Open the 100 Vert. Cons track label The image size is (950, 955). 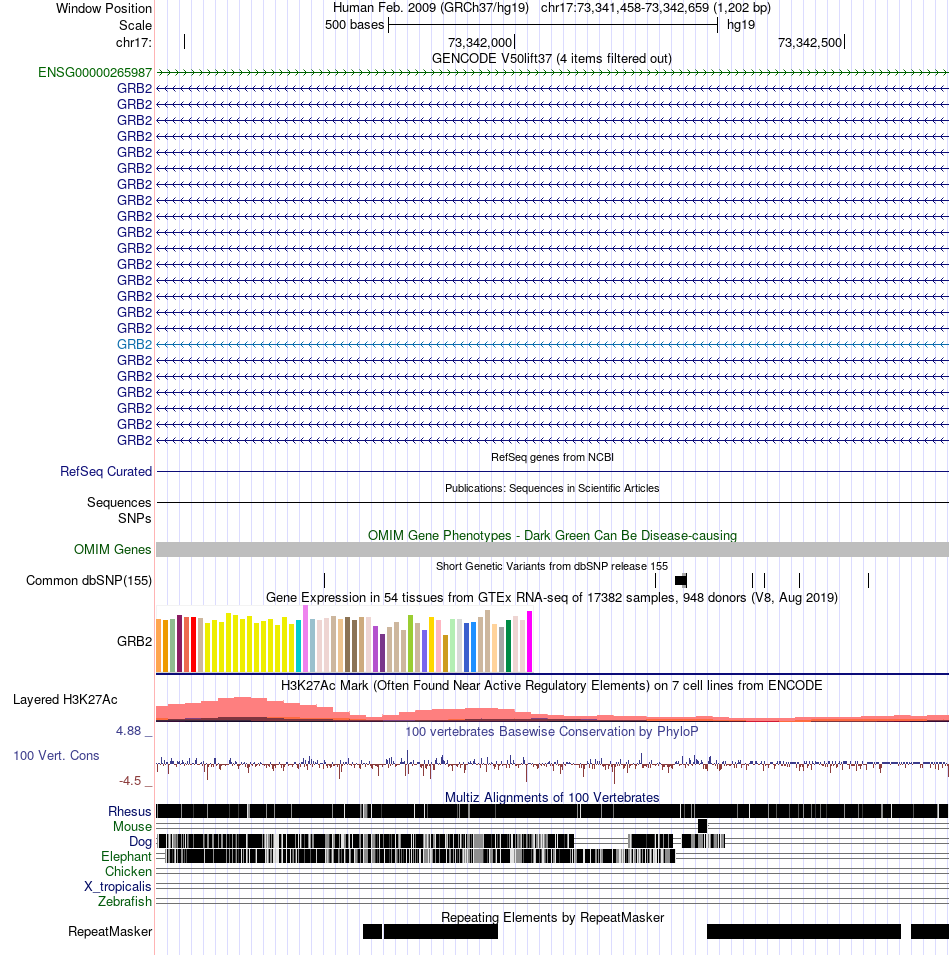tap(56, 755)
